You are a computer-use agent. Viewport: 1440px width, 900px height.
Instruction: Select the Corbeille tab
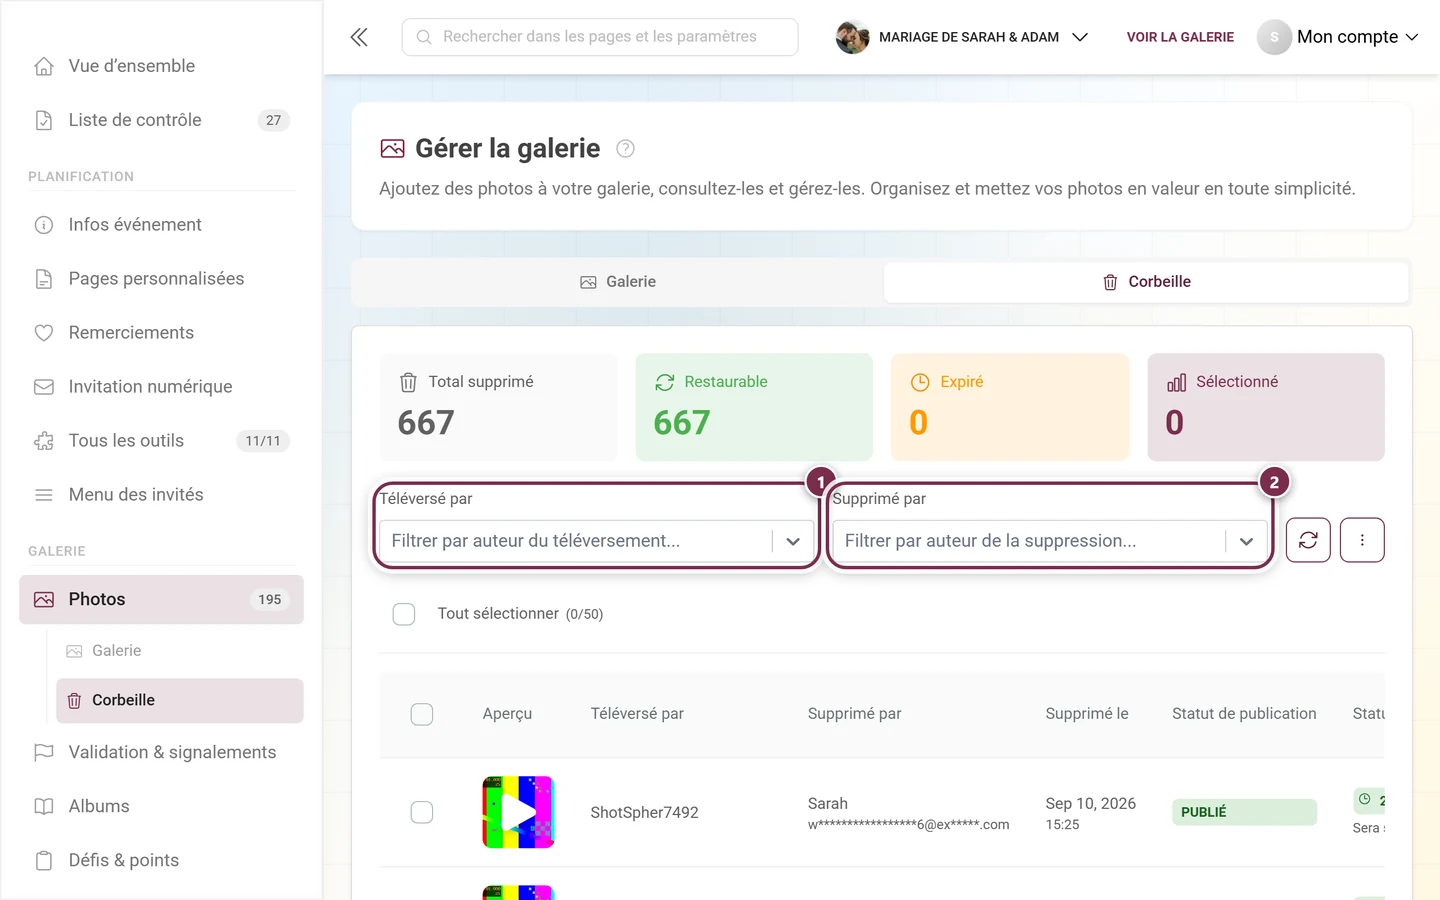tap(1146, 282)
